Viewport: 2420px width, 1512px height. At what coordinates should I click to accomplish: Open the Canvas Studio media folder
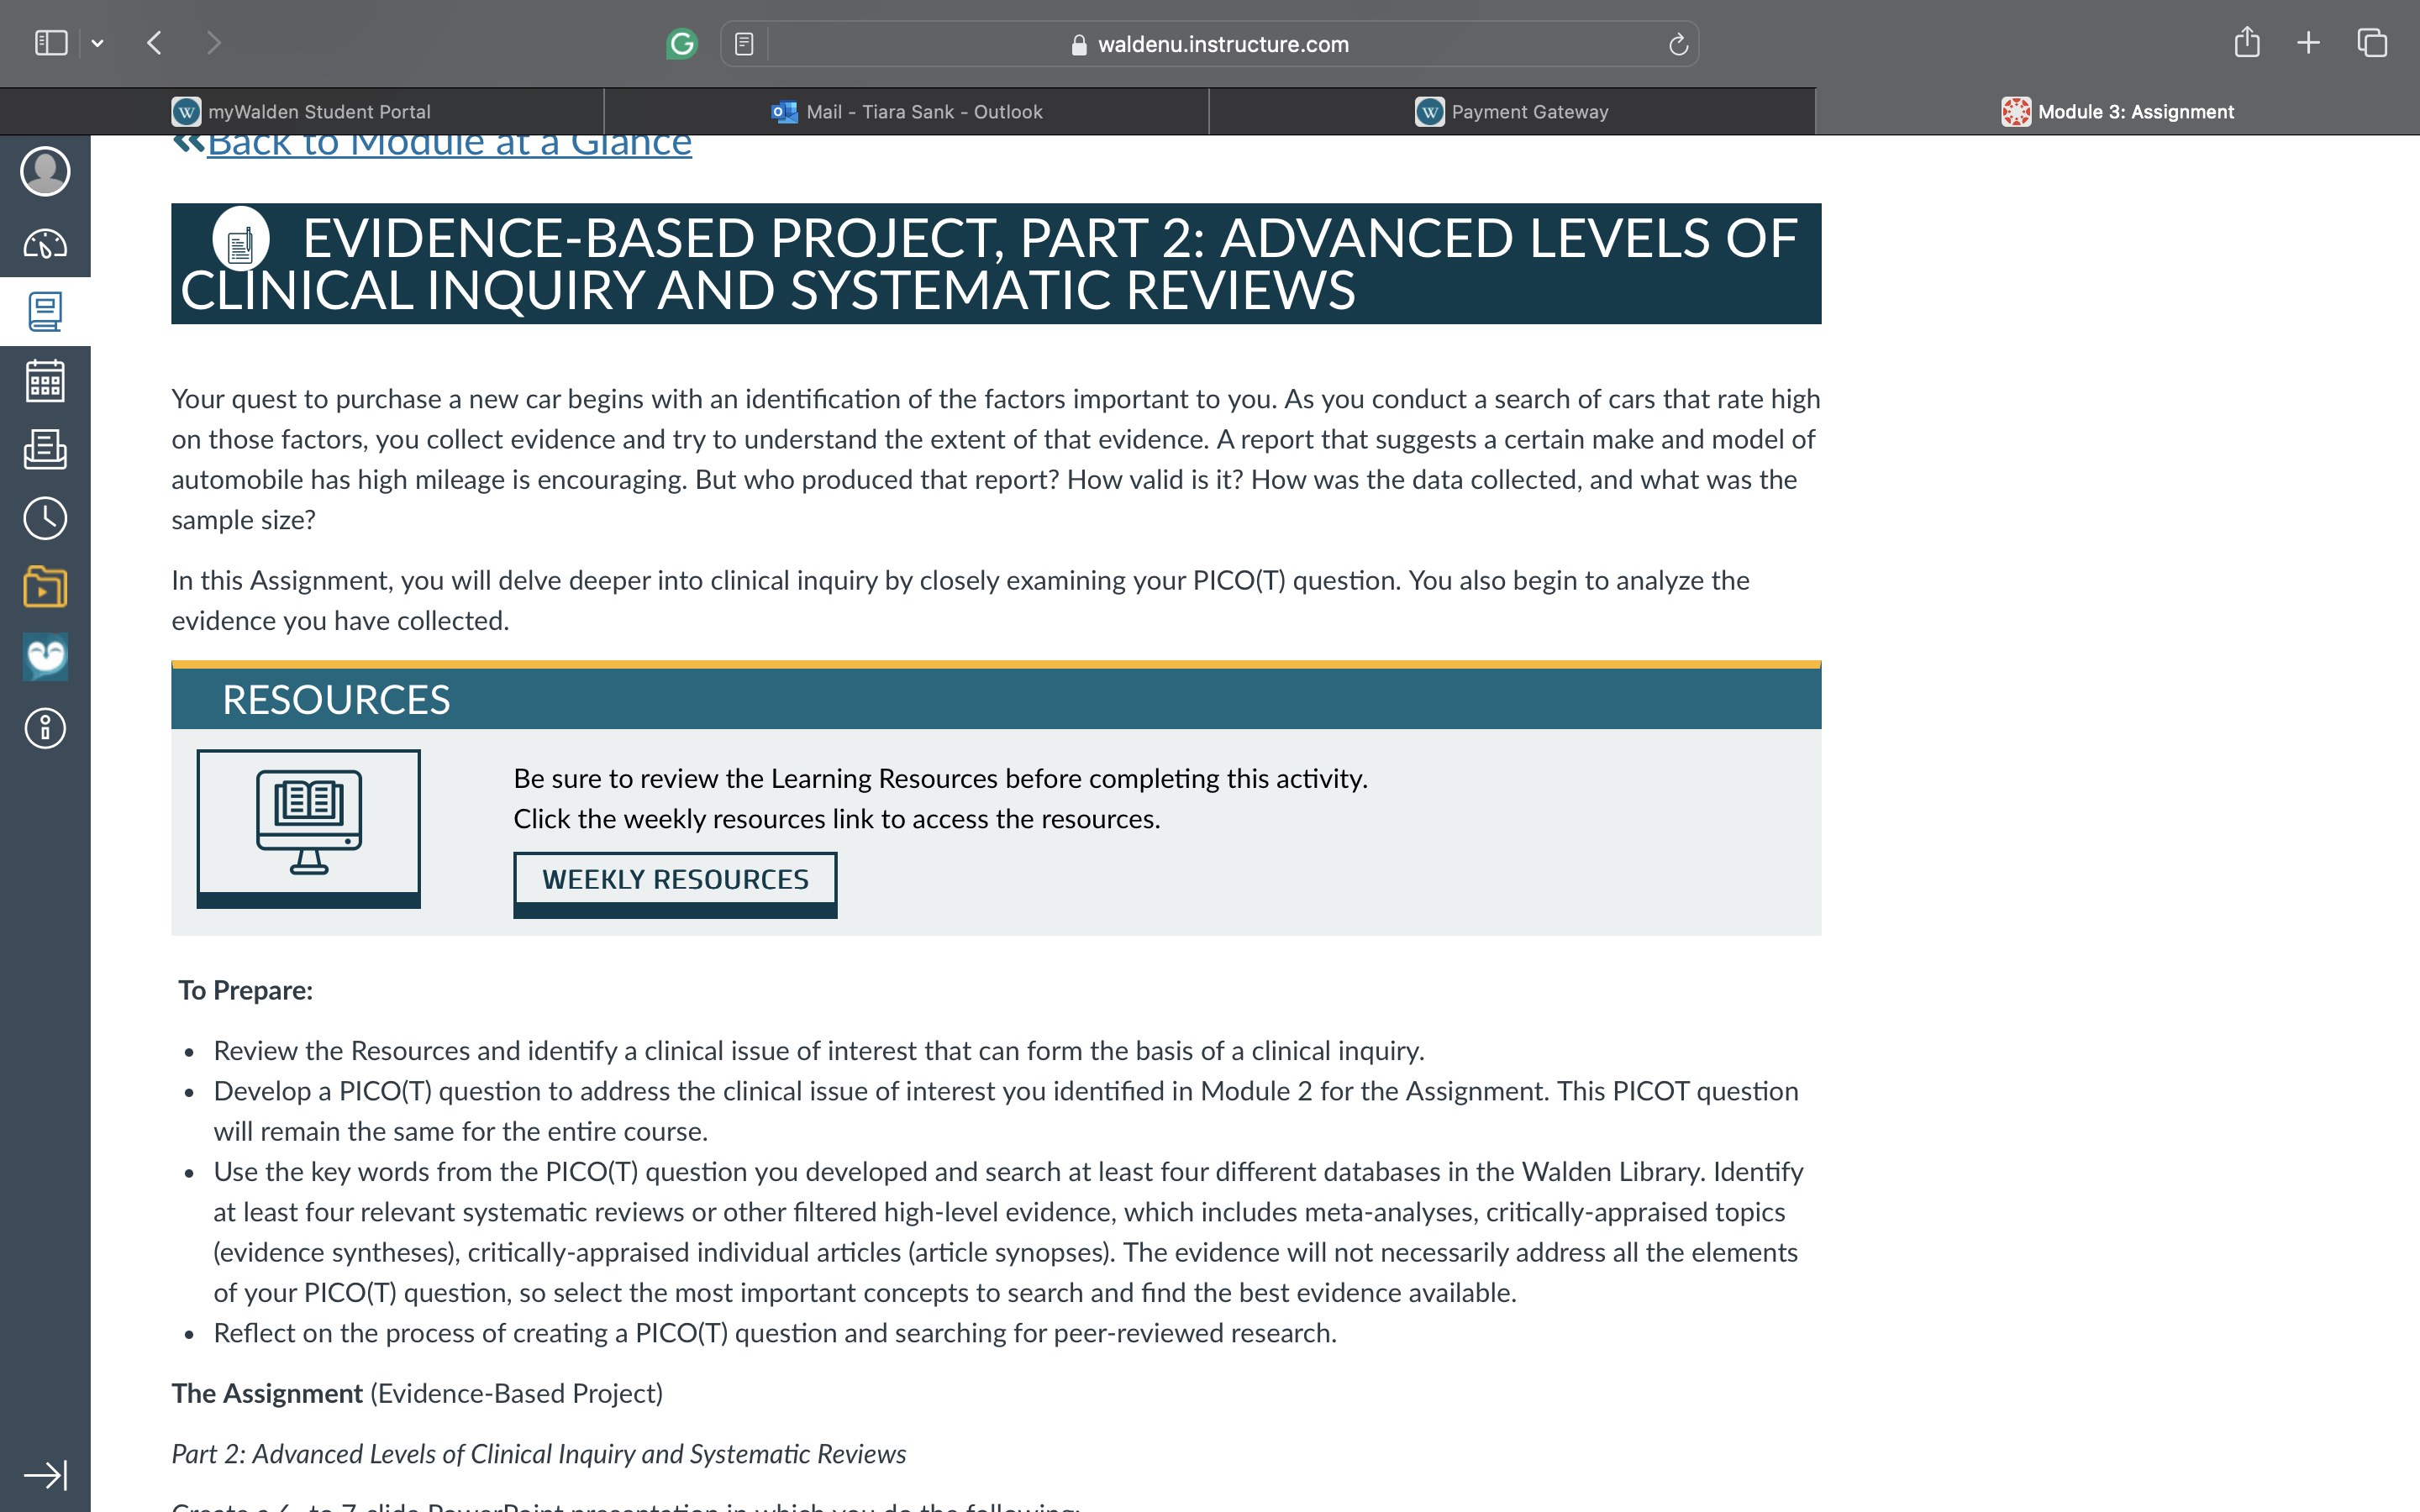(x=45, y=587)
